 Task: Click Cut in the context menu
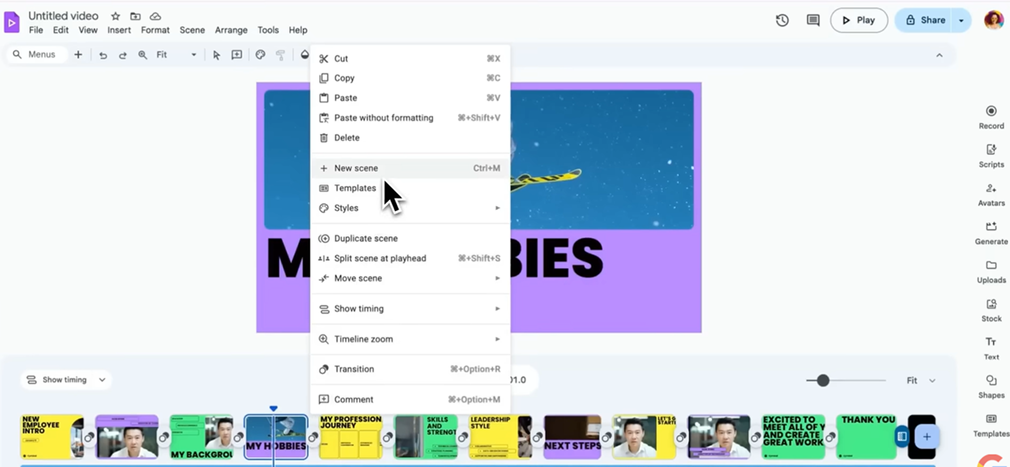coord(410,59)
